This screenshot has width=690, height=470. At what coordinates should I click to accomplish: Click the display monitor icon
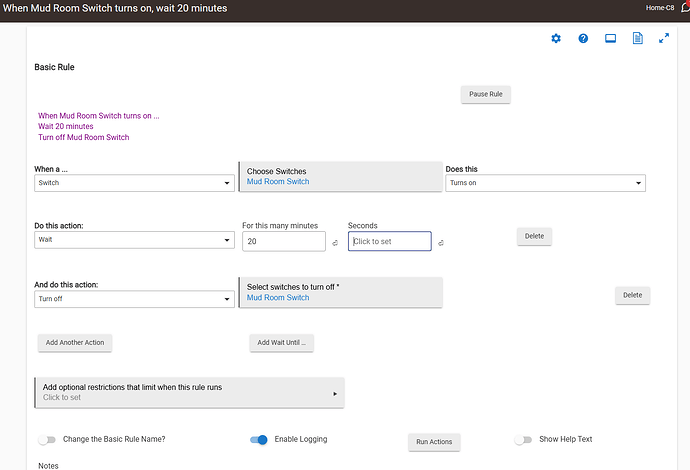point(610,38)
